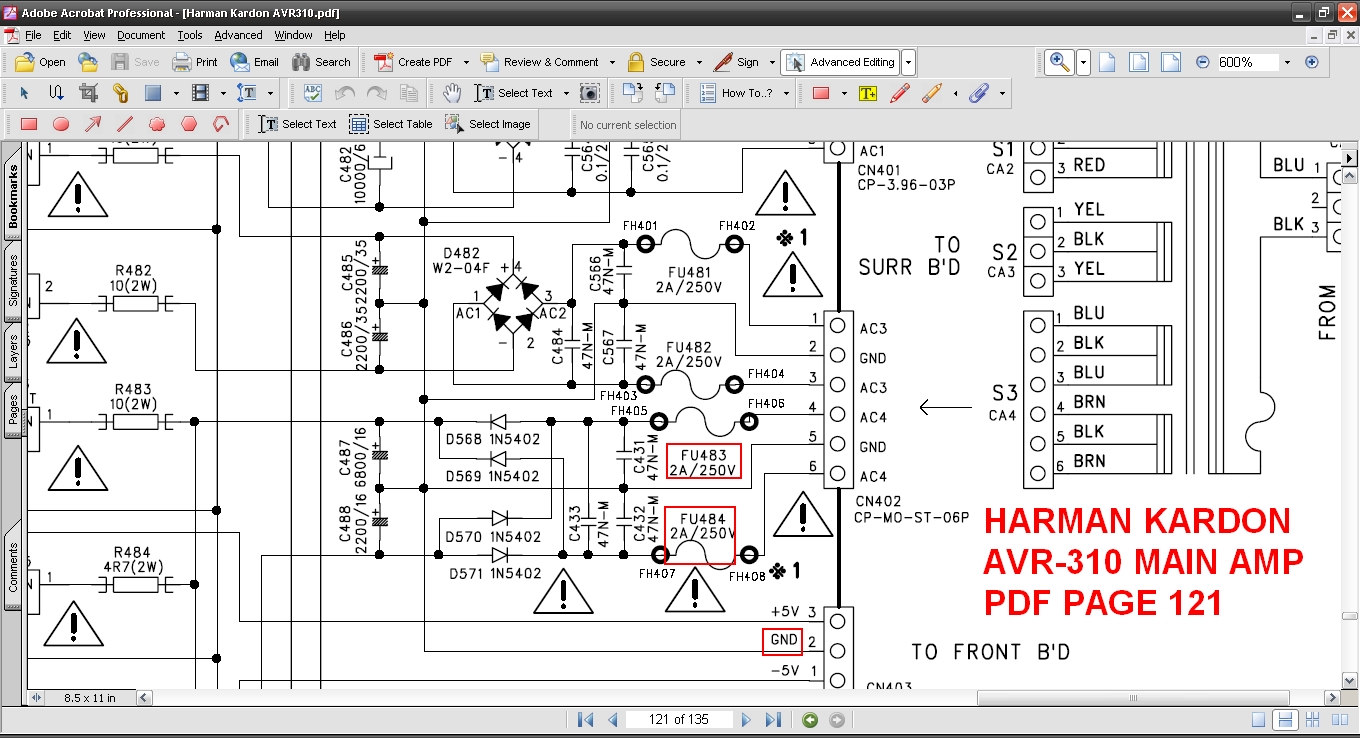
Task: Choose the Arrow drawing tool
Action: [93, 125]
